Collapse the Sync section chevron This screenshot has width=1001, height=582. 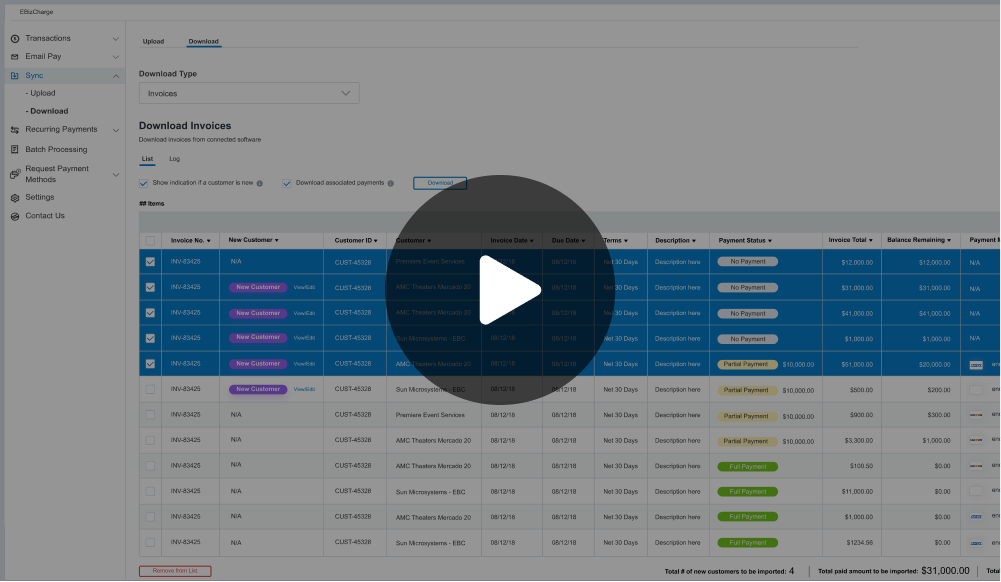coord(116,75)
